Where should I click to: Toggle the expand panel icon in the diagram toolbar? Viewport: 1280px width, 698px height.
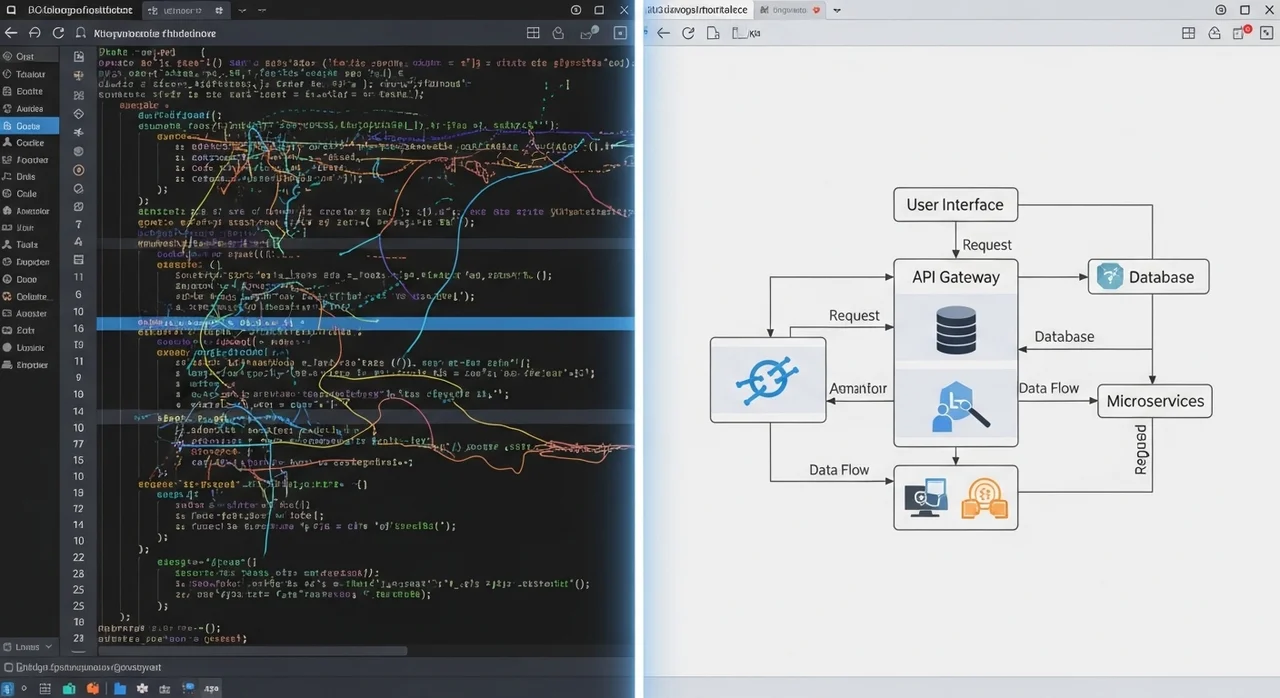[1266, 33]
